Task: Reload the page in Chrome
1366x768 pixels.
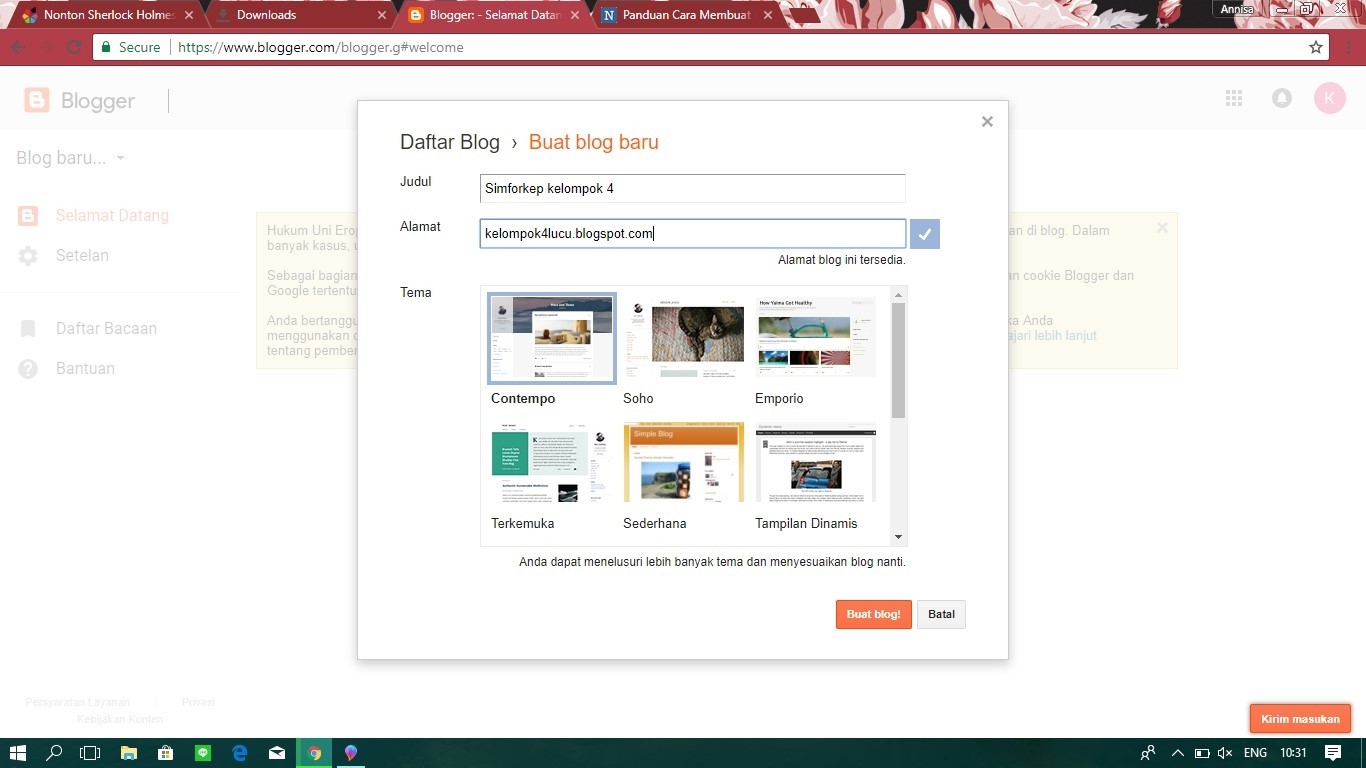Action: (73, 47)
